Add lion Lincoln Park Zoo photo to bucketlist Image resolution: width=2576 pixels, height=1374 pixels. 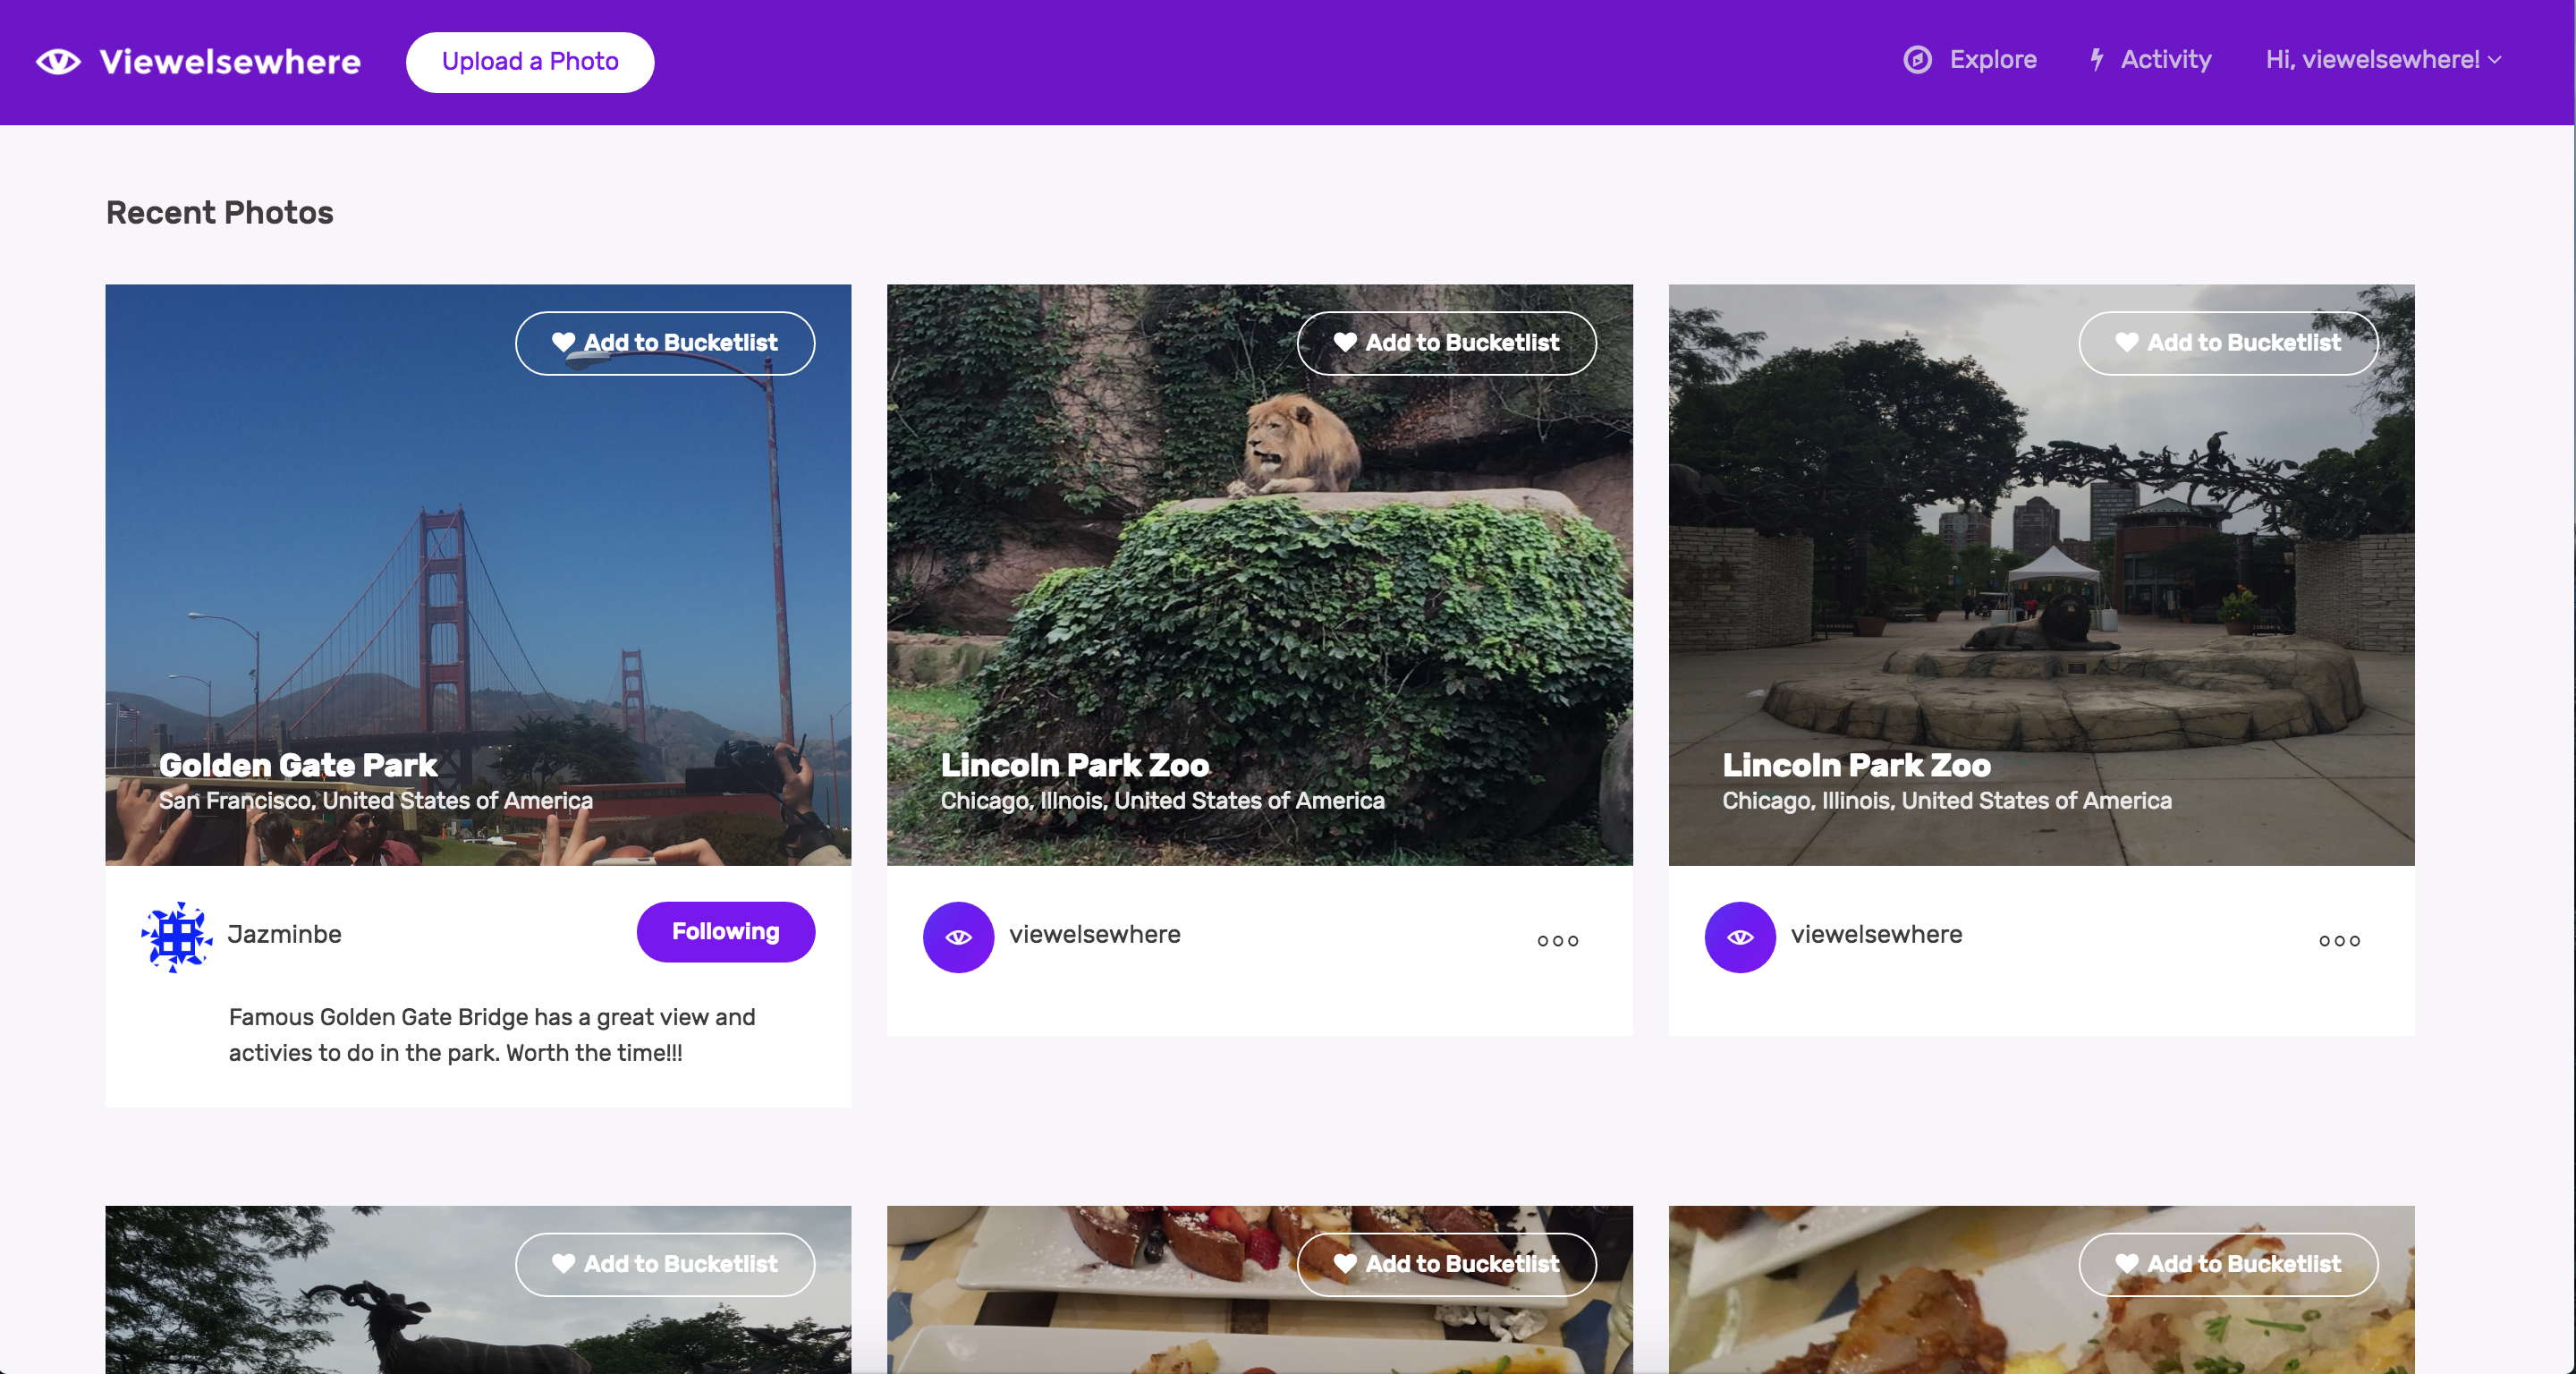[x=1446, y=343]
